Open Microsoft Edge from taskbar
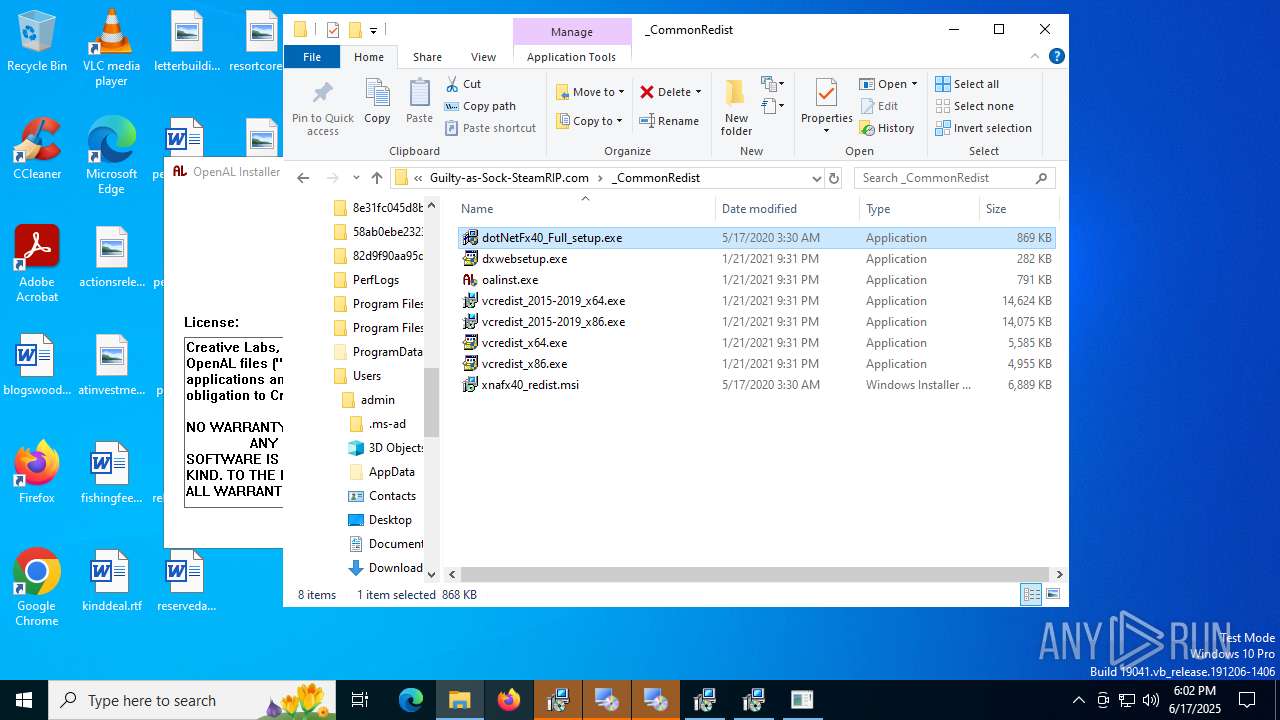 coord(411,700)
